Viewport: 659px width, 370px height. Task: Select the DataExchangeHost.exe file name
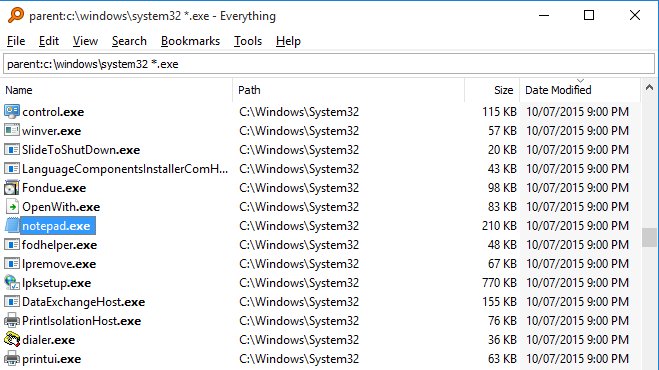[84, 302]
